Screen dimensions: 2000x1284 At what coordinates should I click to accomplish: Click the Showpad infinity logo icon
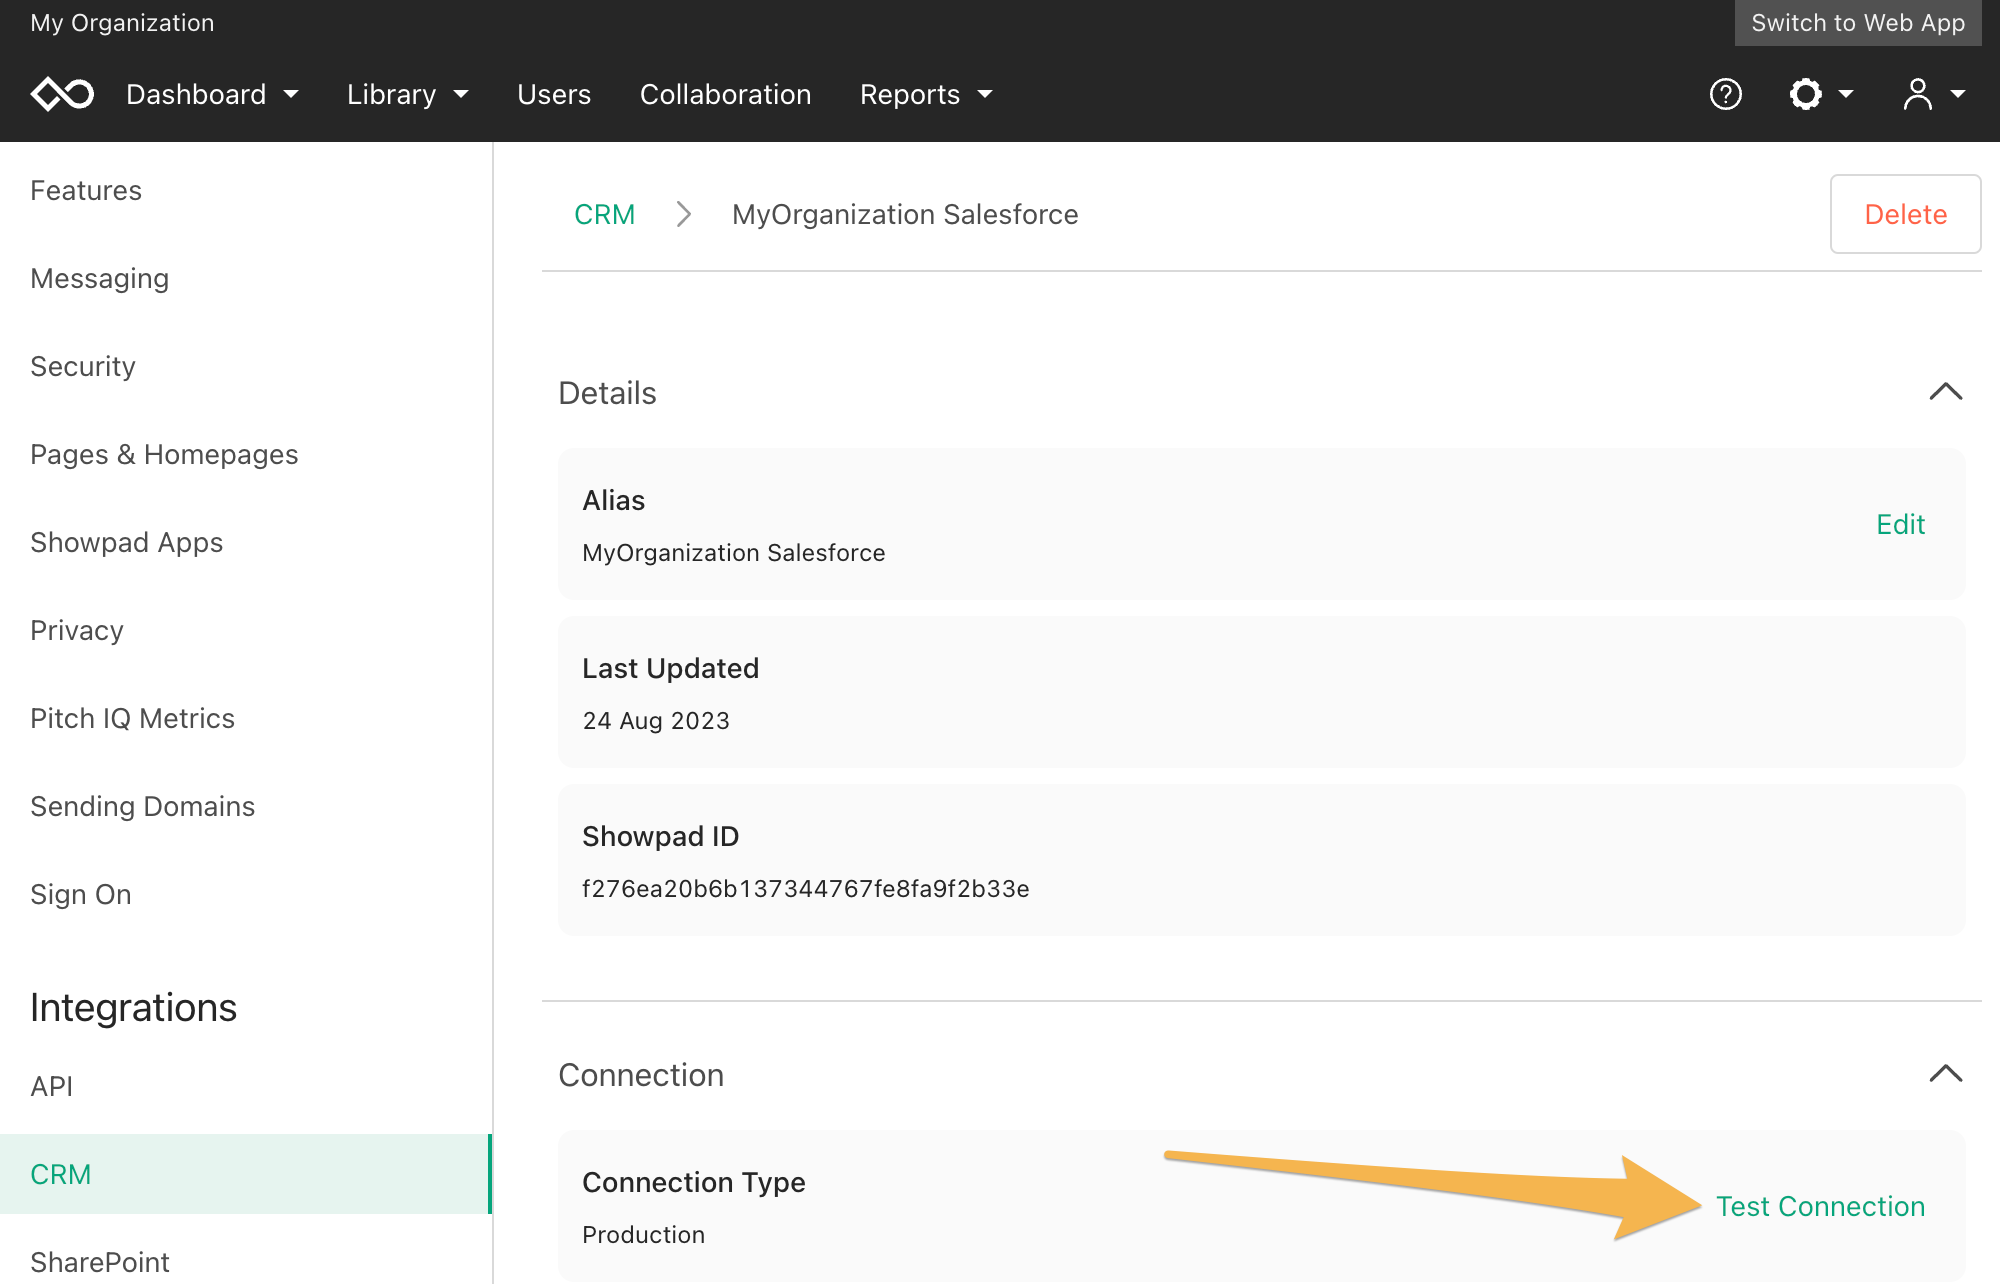click(x=62, y=94)
